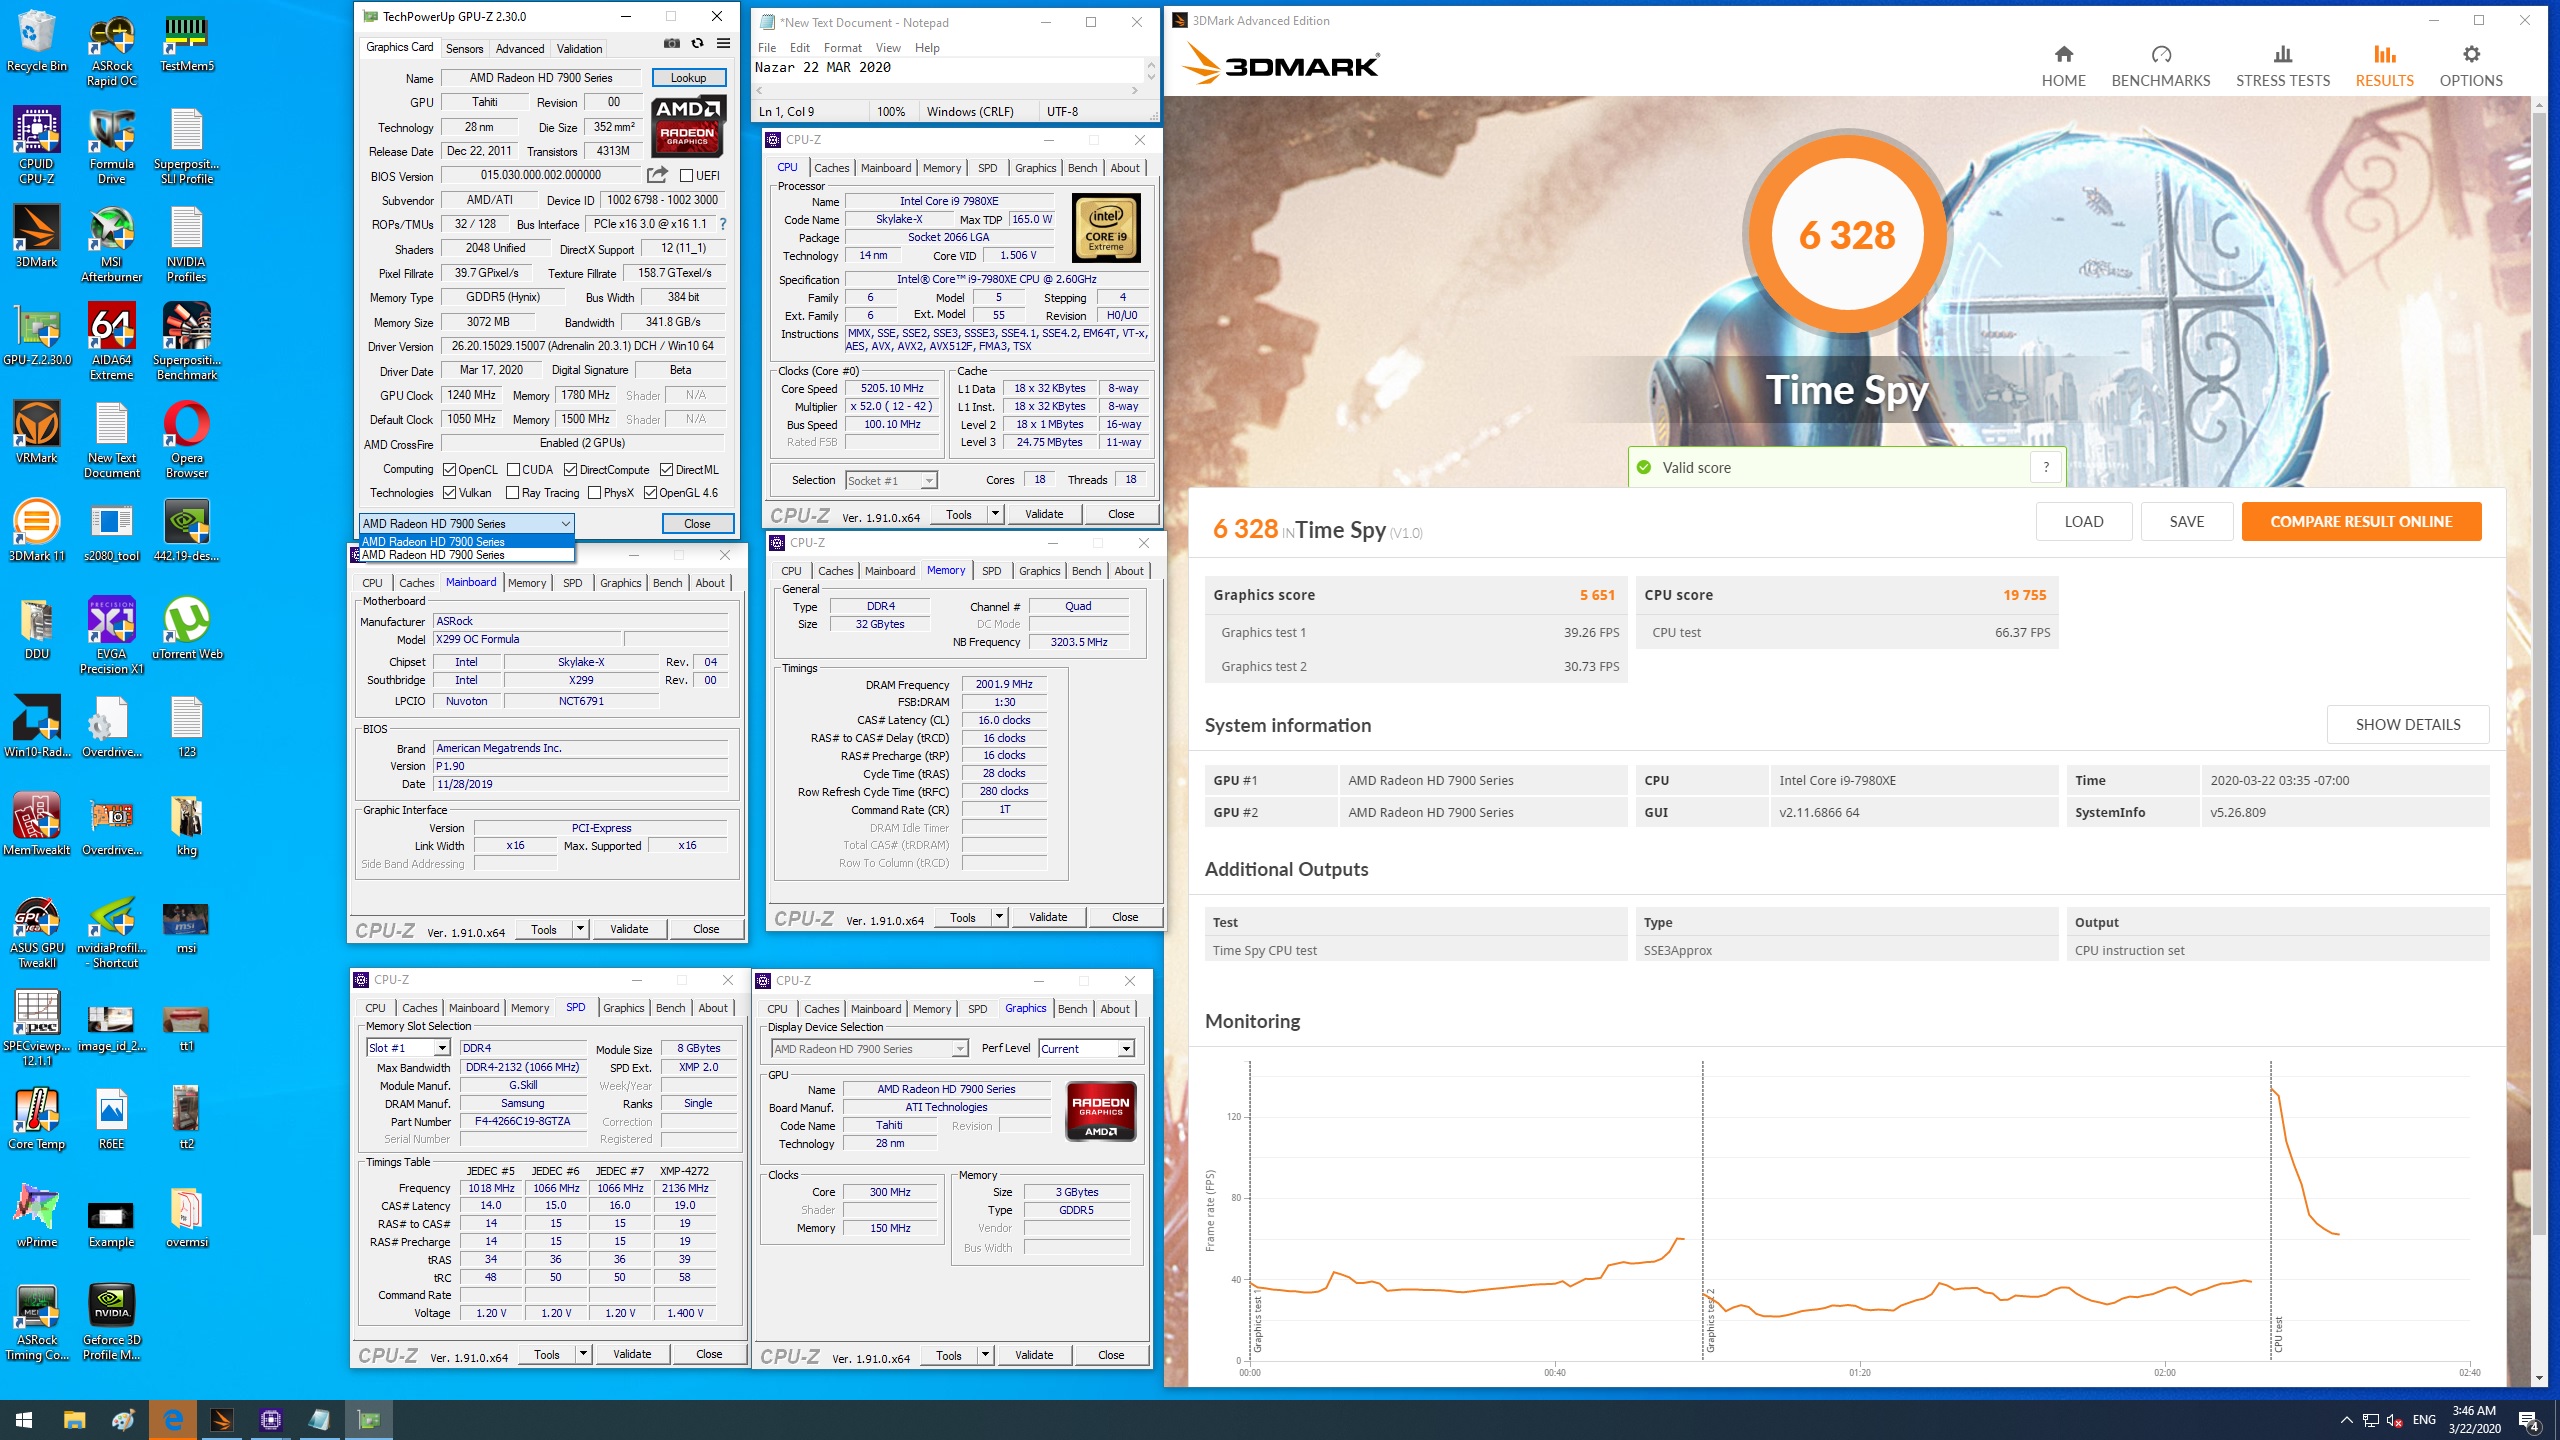Expand Tools dropdown arrow in CPU-Z Graphics window
This screenshot has height=1440, width=2560.
[985, 1355]
